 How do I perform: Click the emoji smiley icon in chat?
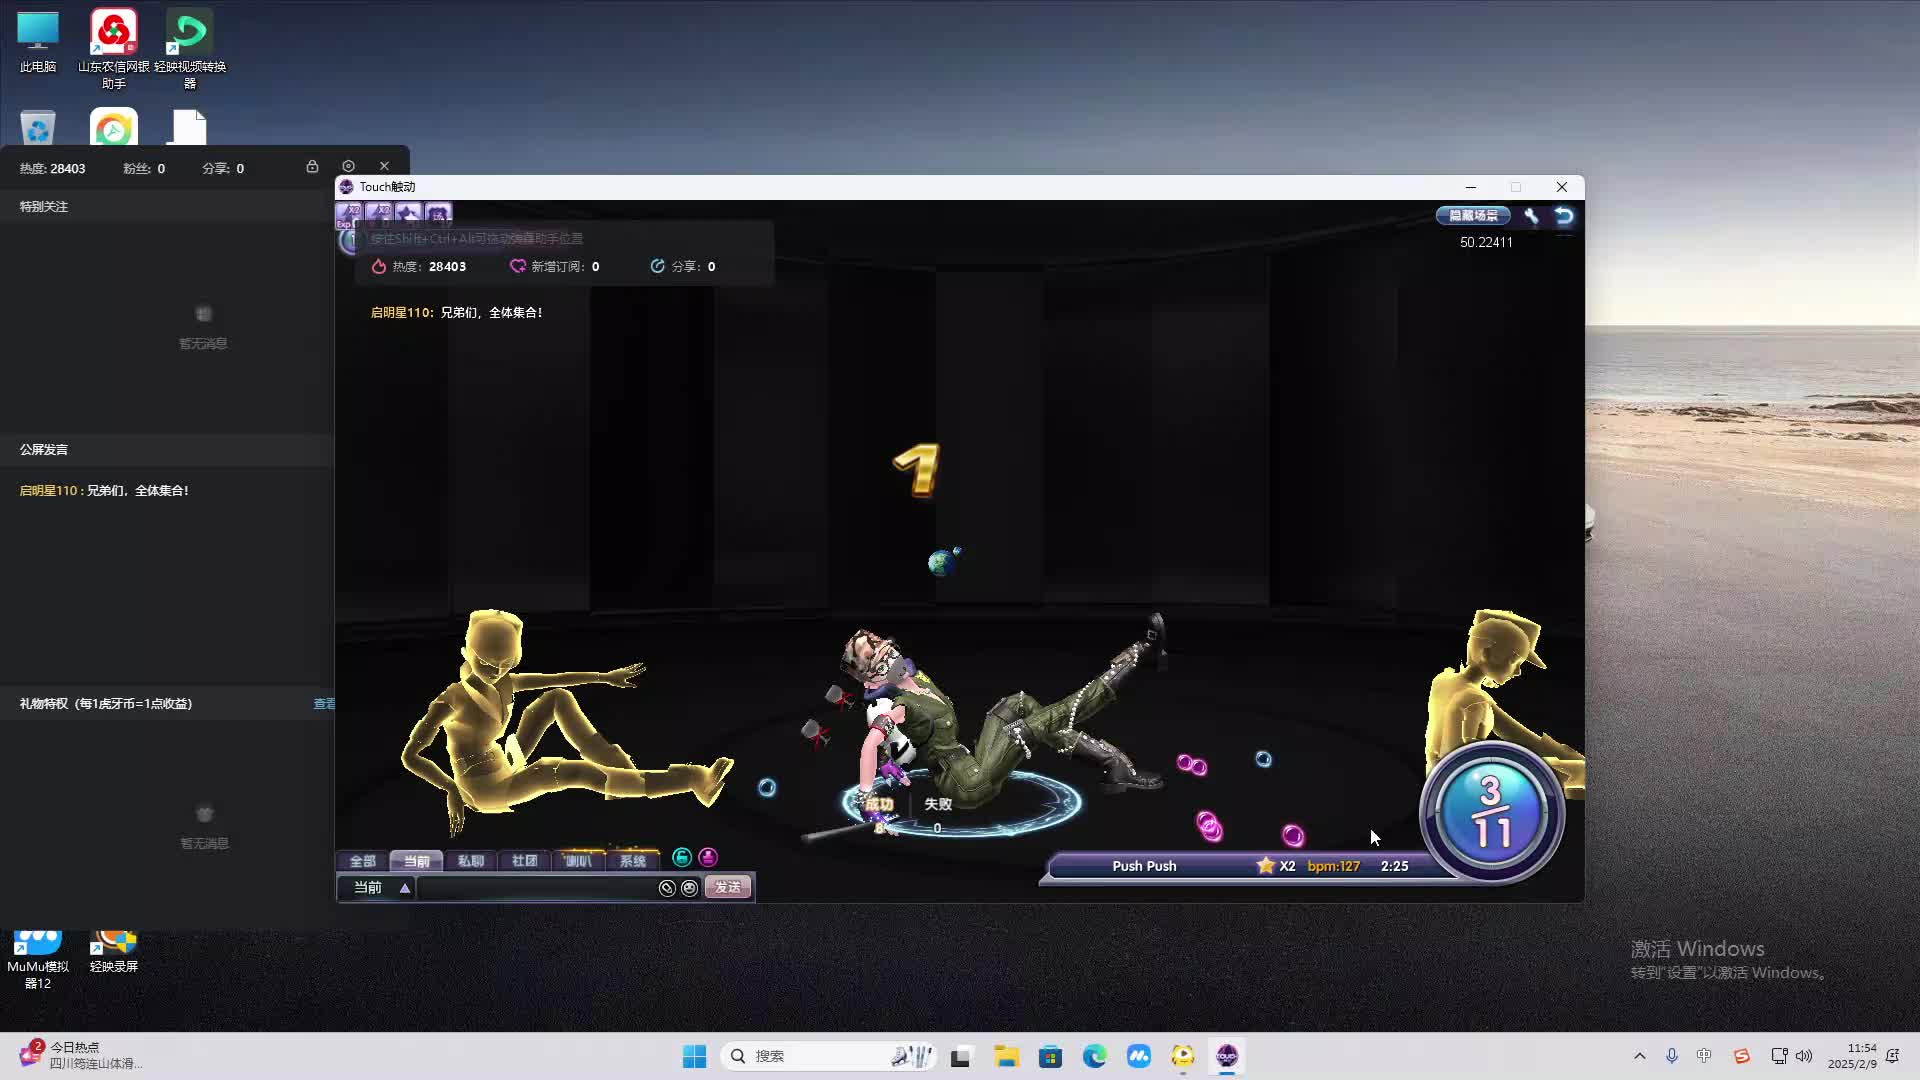coord(689,888)
